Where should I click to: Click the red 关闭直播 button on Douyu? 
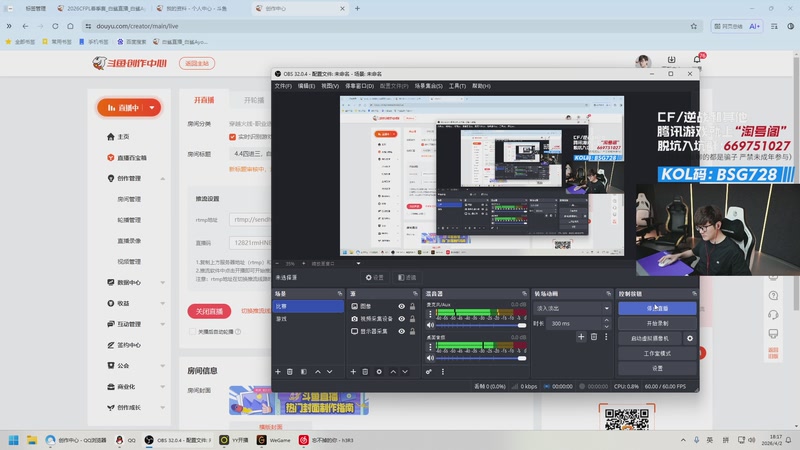pos(209,311)
